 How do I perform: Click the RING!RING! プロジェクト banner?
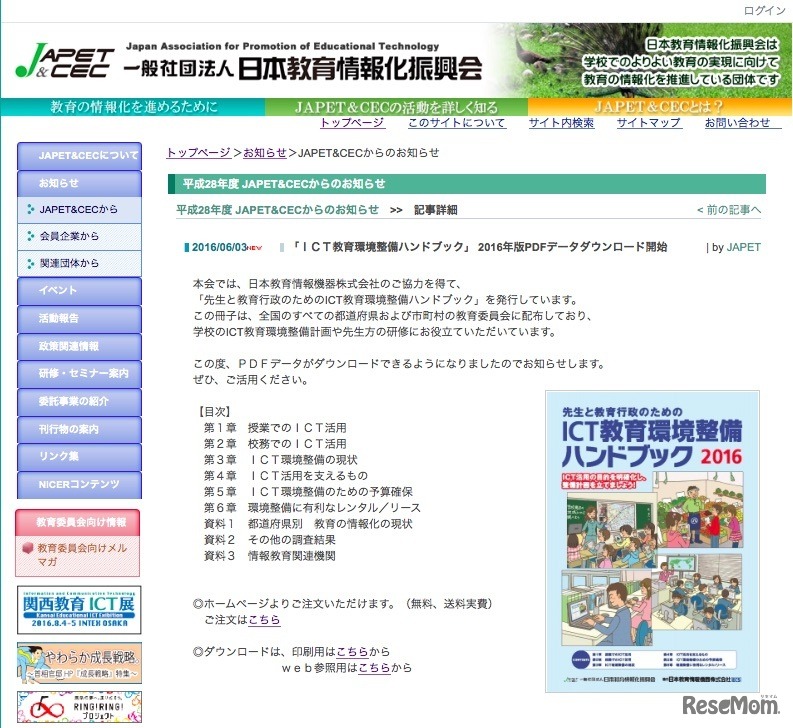[x=79, y=707]
